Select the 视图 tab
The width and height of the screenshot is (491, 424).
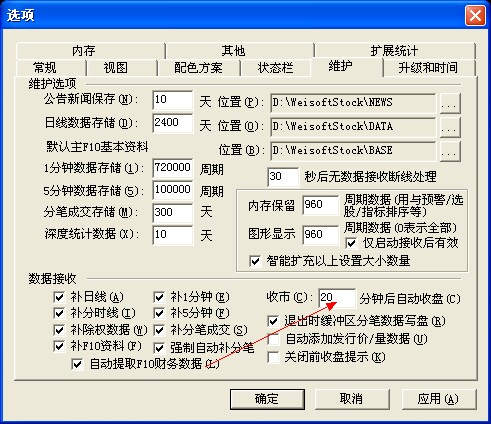[121, 68]
